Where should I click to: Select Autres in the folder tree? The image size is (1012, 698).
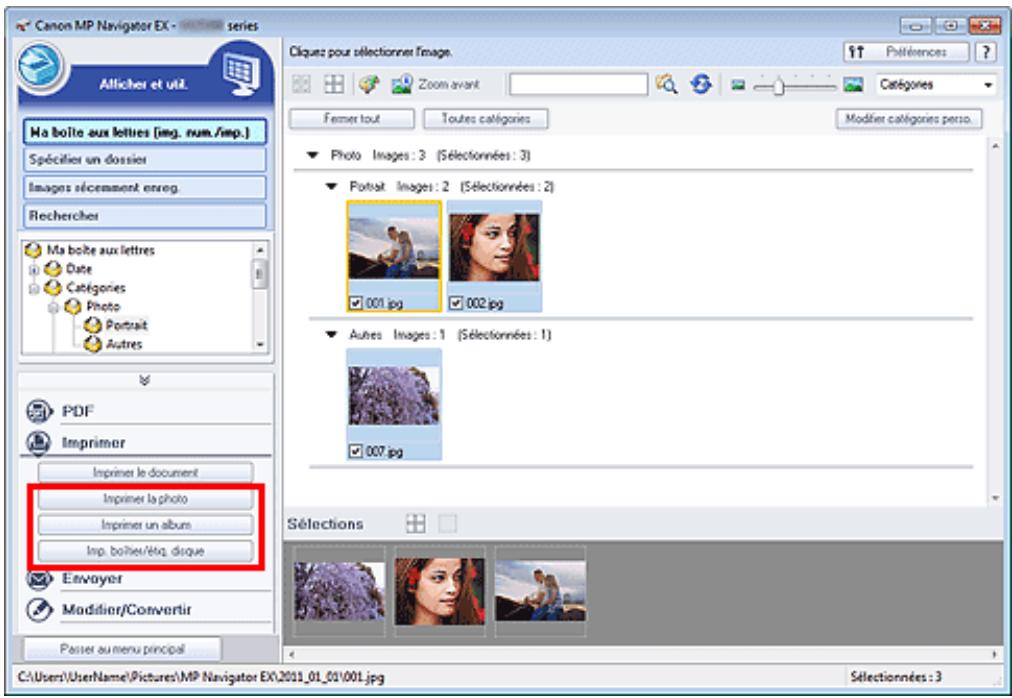124,344
